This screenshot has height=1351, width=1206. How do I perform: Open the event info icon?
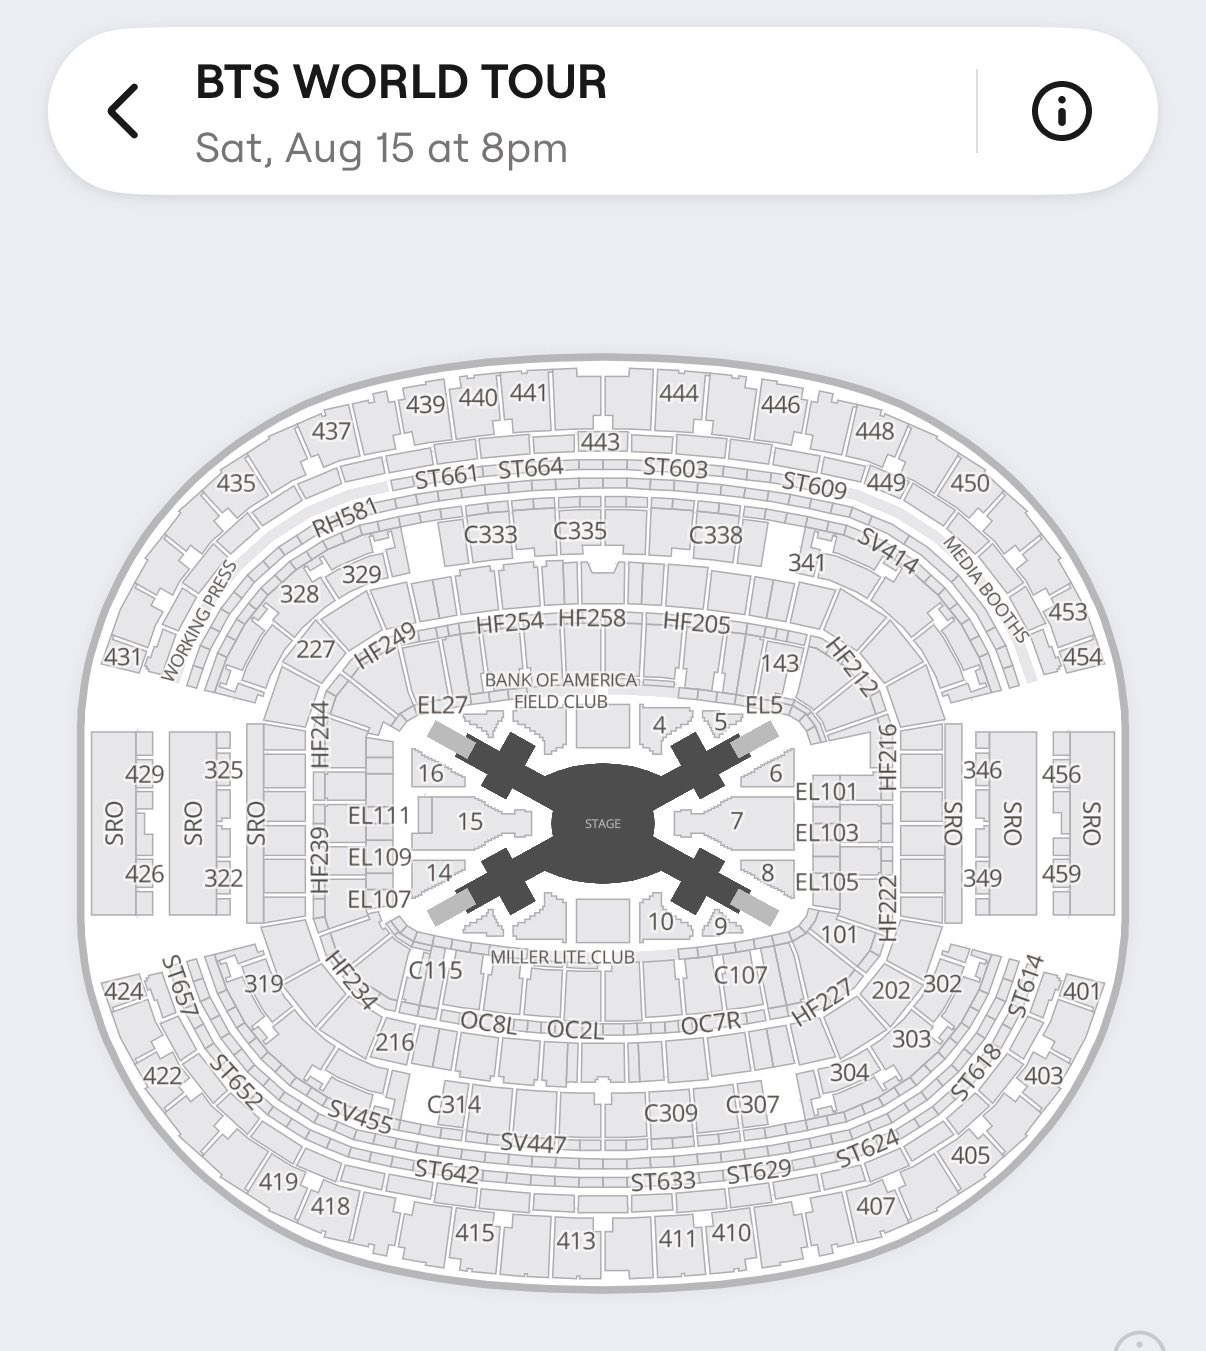tap(1061, 111)
